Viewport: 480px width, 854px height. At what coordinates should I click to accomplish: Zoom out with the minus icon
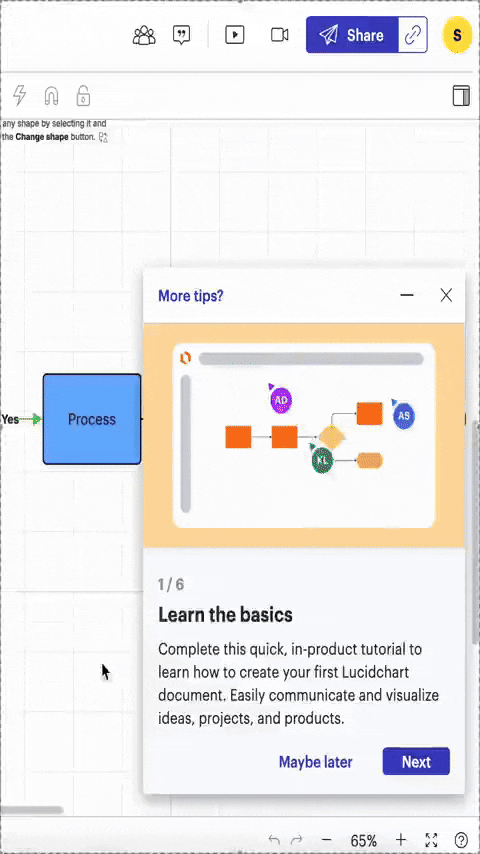(326, 839)
